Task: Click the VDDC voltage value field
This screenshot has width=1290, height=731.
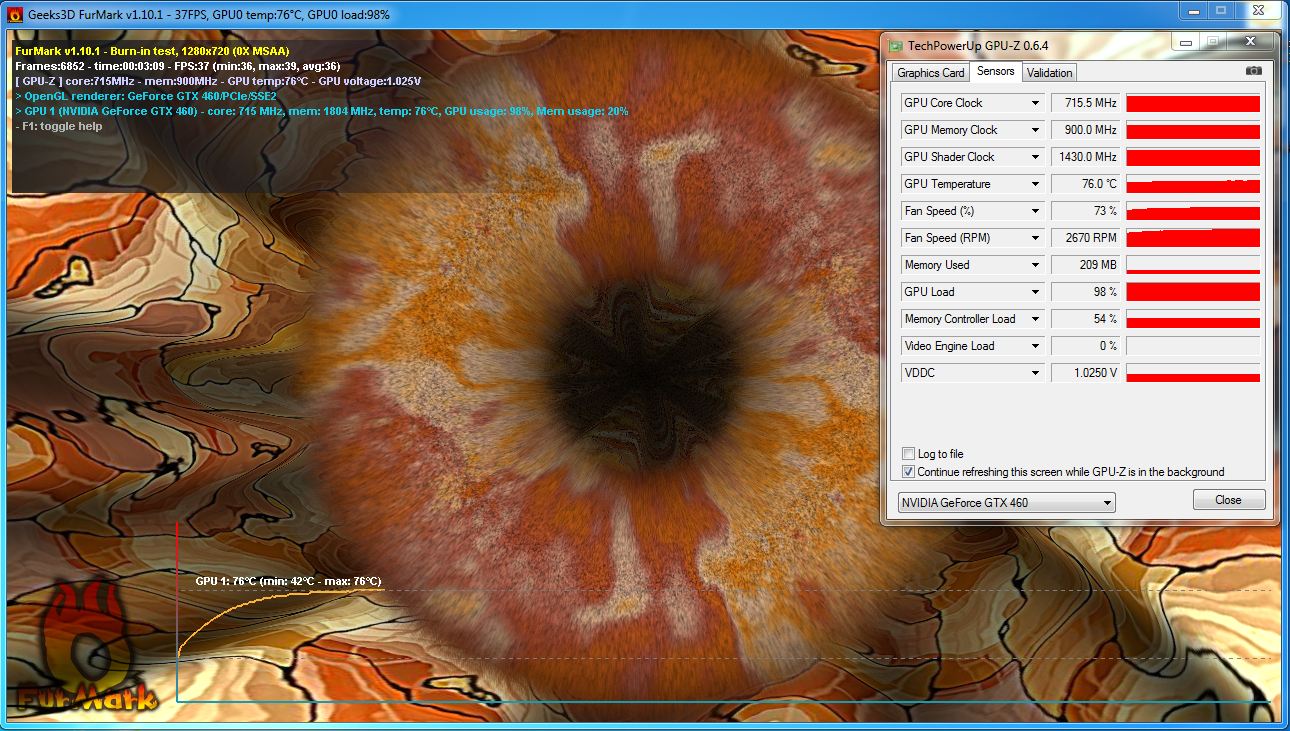Action: point(1085,373)
